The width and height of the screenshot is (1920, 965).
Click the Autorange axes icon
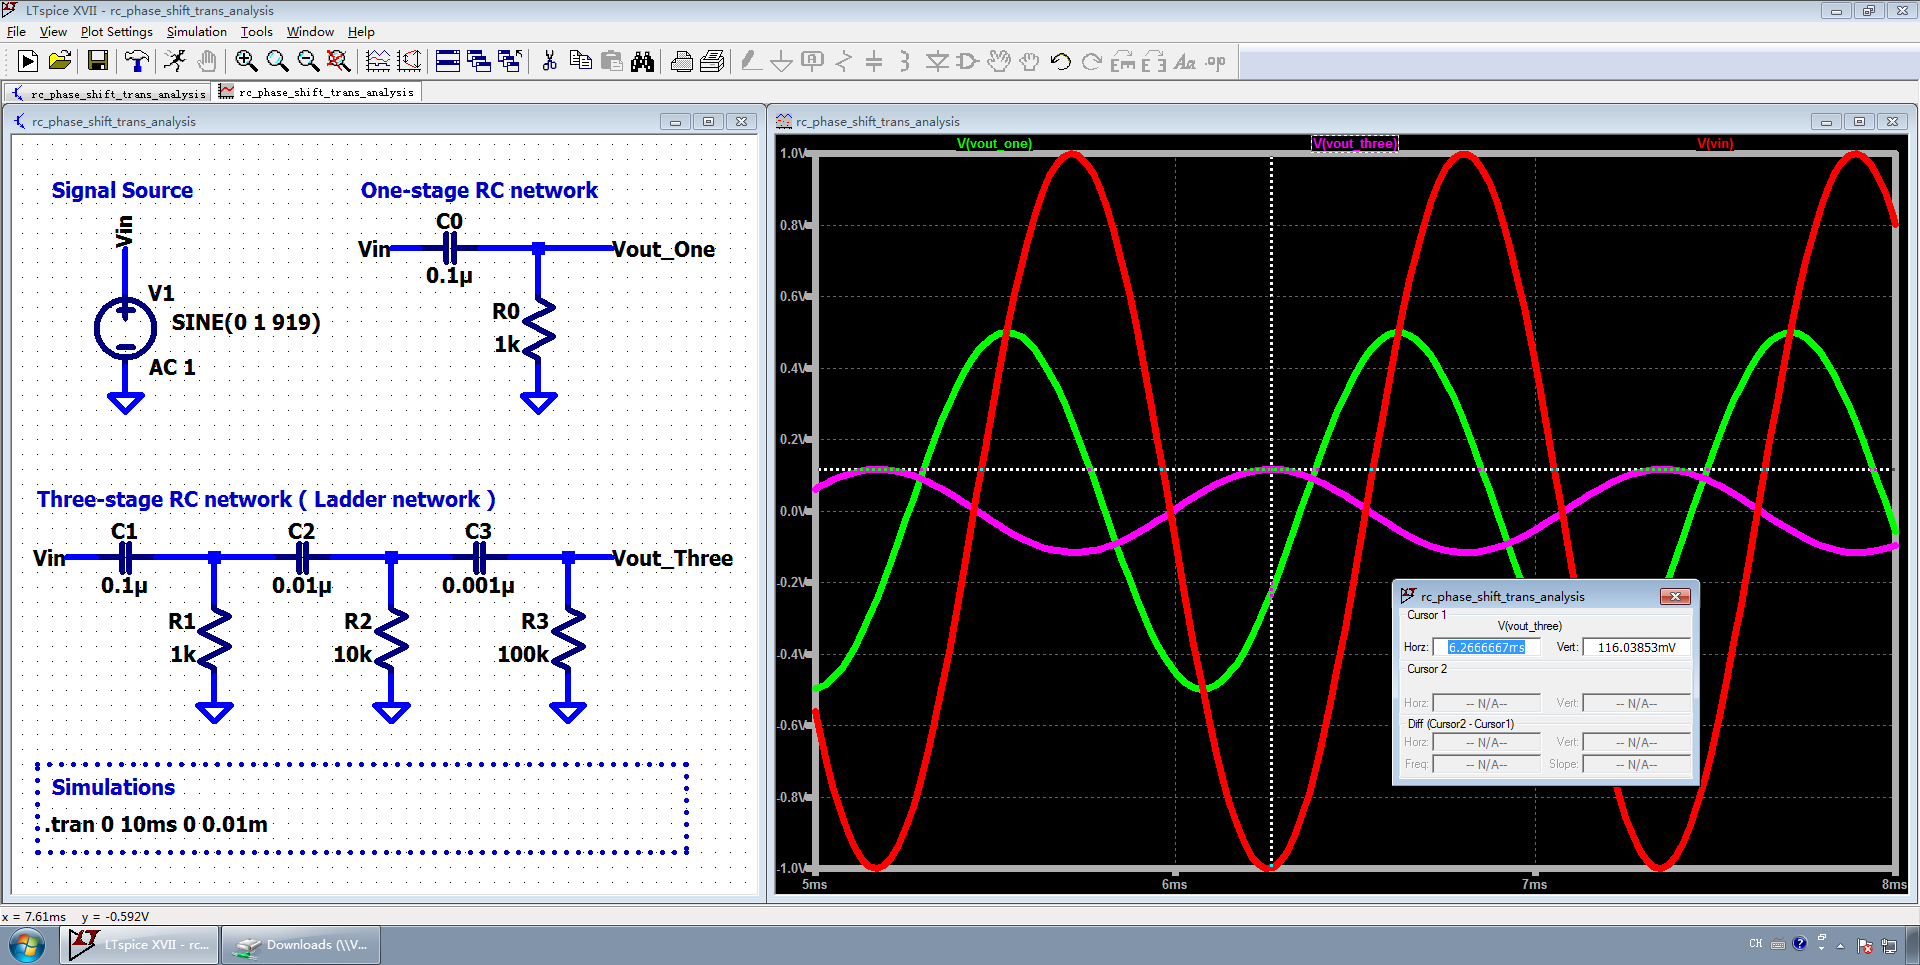click(x=409, y=62)
